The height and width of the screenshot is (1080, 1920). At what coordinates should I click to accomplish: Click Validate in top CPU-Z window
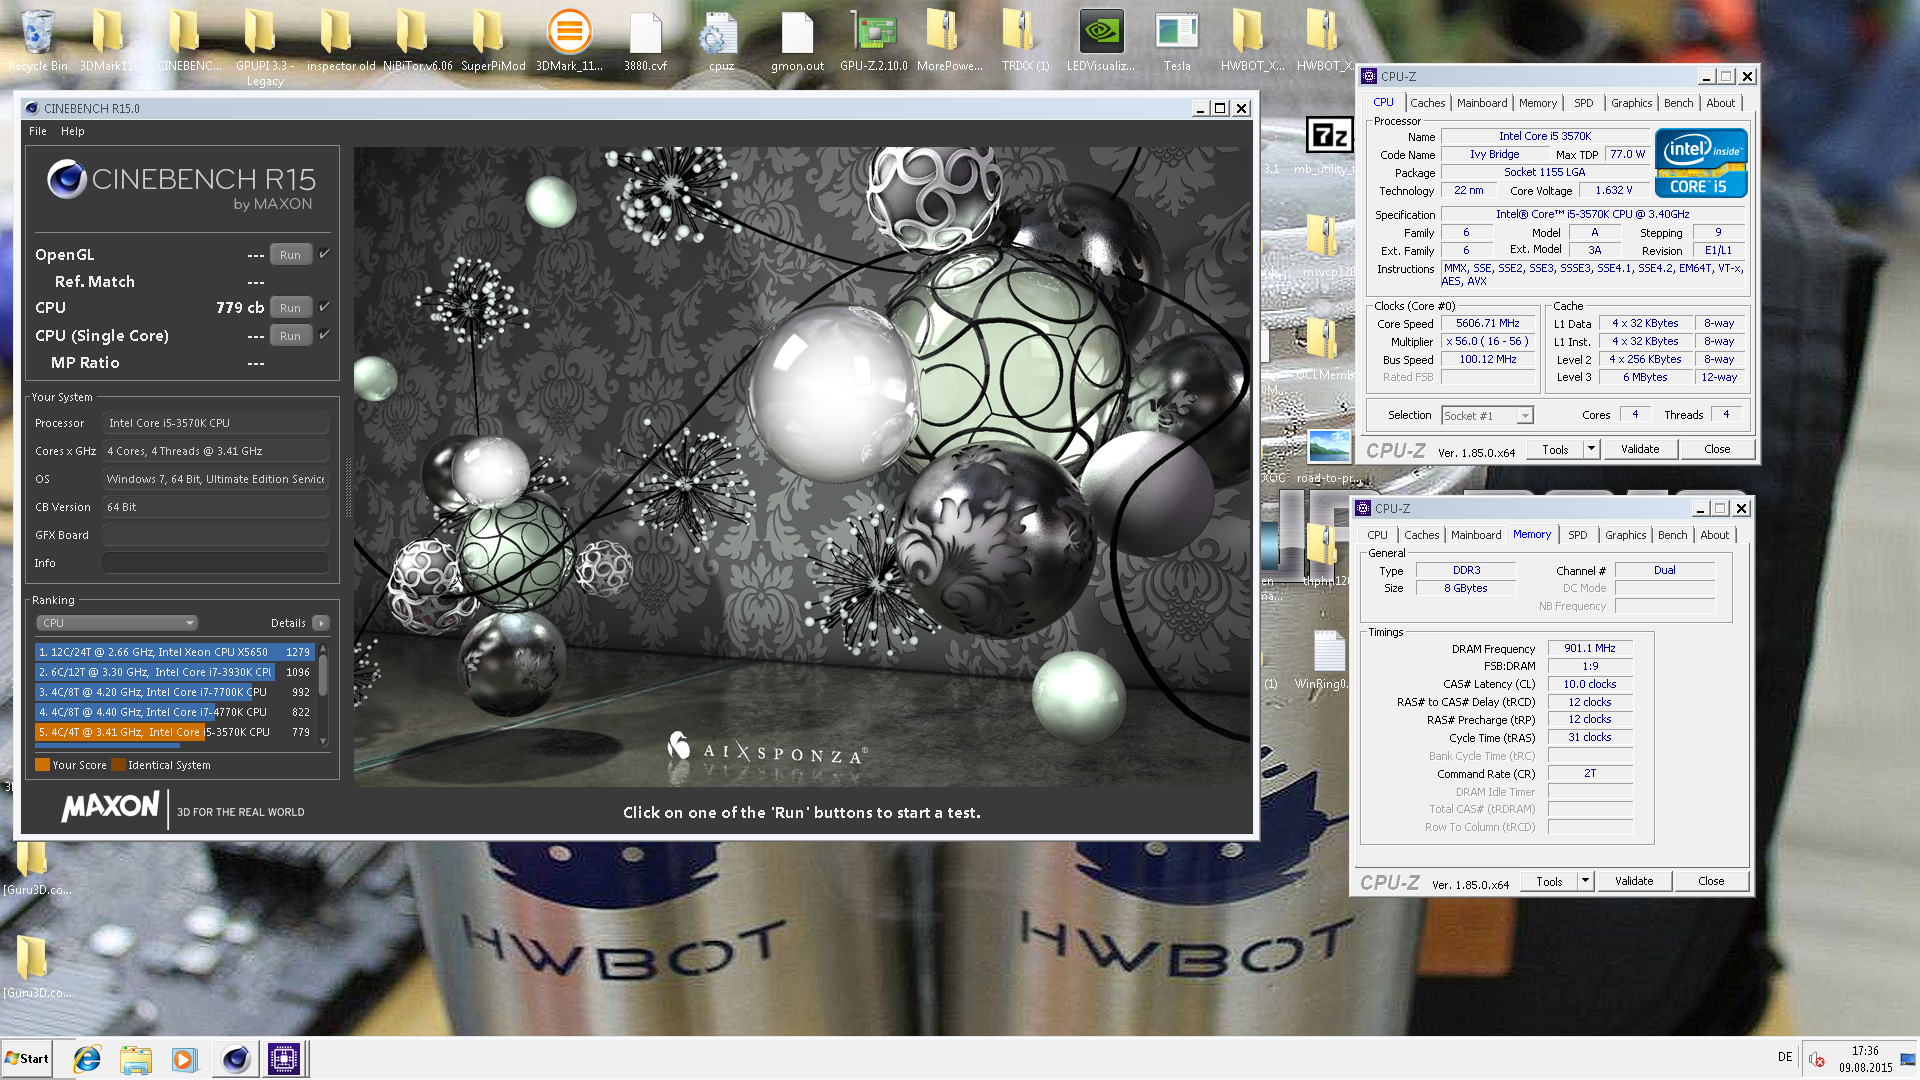[x=1640, y=449]
